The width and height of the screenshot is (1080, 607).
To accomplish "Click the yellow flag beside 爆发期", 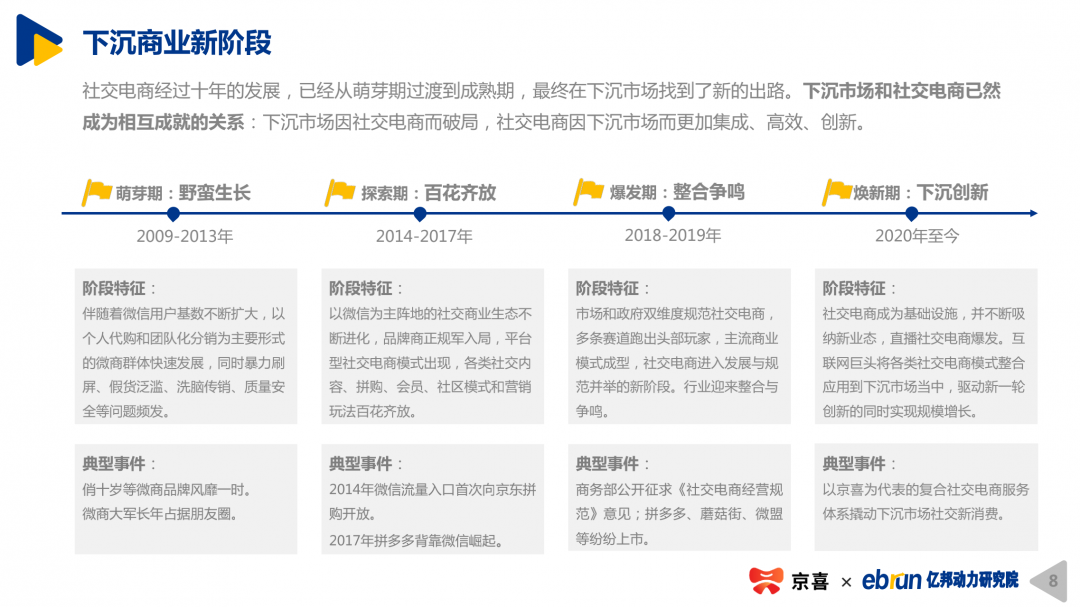I will coord(588,192).
